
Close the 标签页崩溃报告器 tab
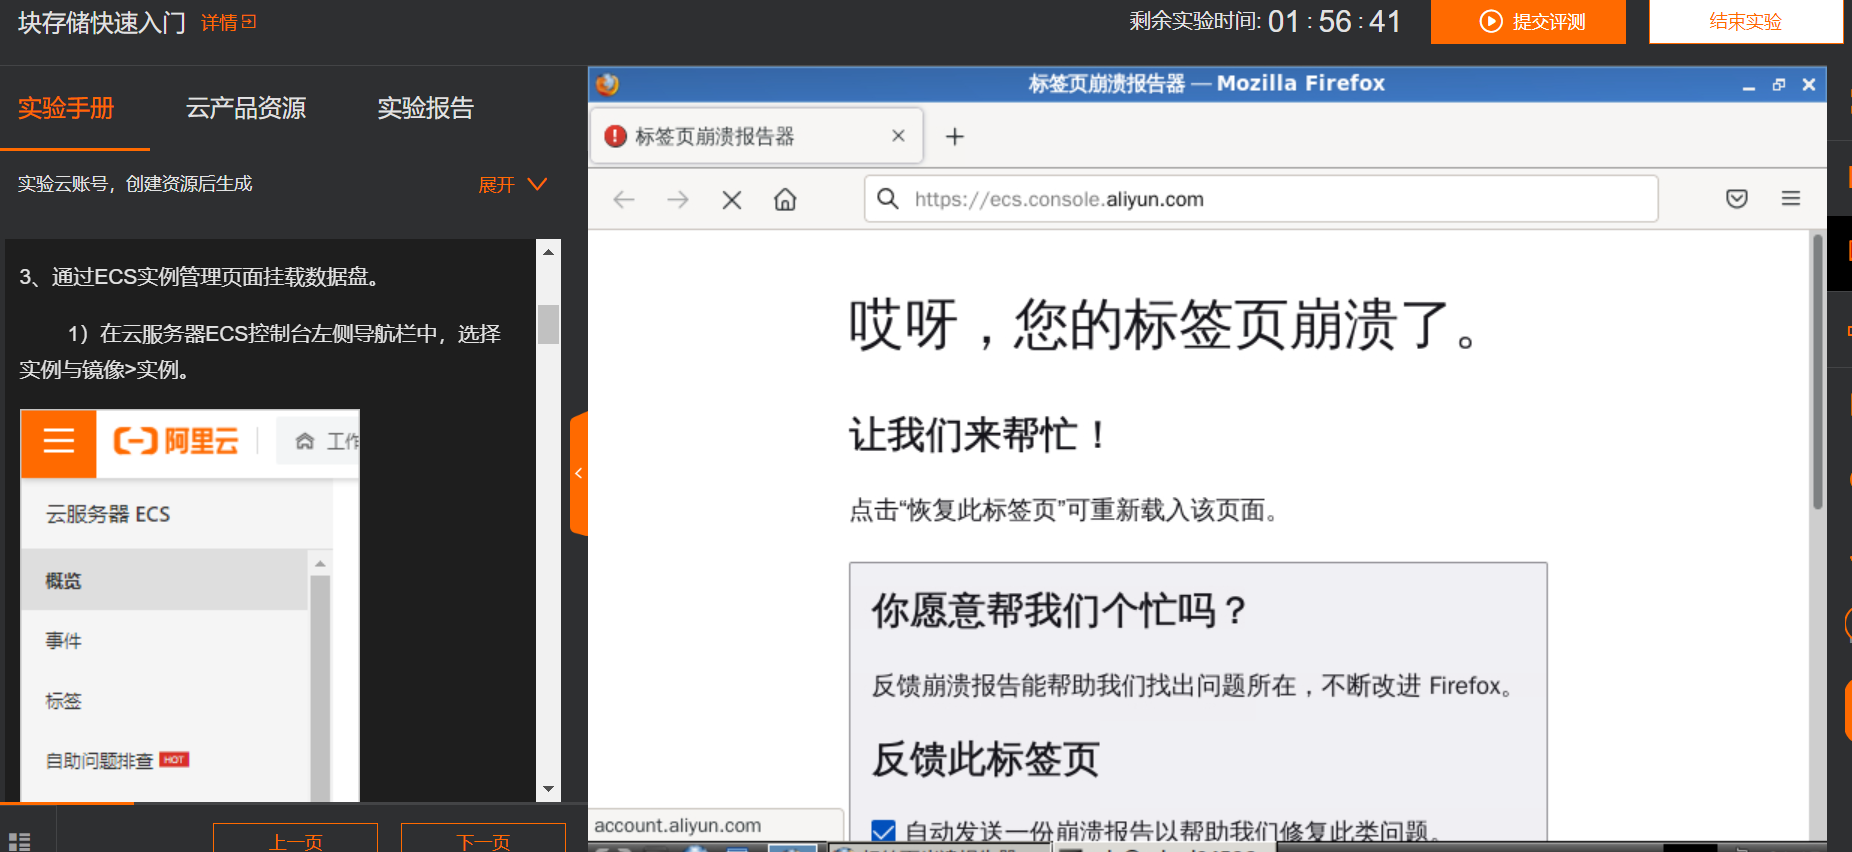pos(898,136)
